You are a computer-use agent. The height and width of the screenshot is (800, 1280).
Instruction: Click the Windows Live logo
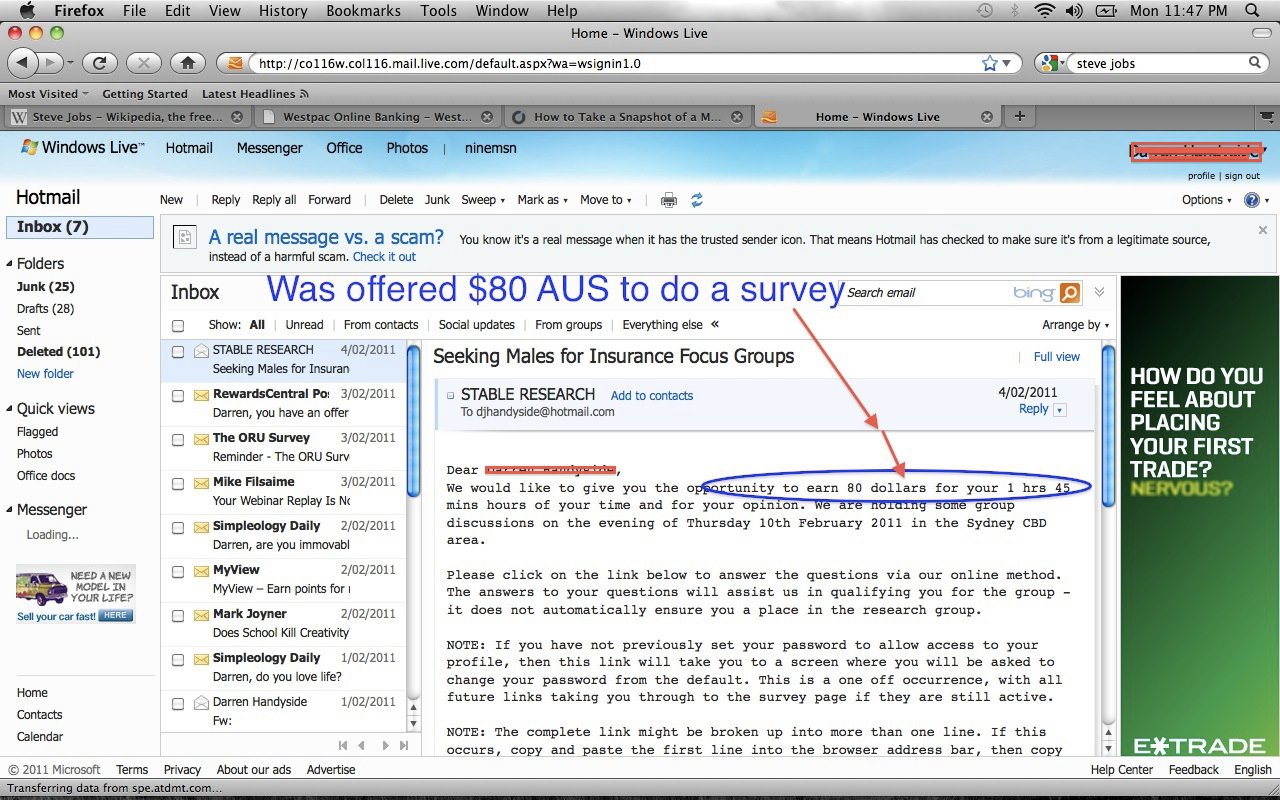click(83, 148)
